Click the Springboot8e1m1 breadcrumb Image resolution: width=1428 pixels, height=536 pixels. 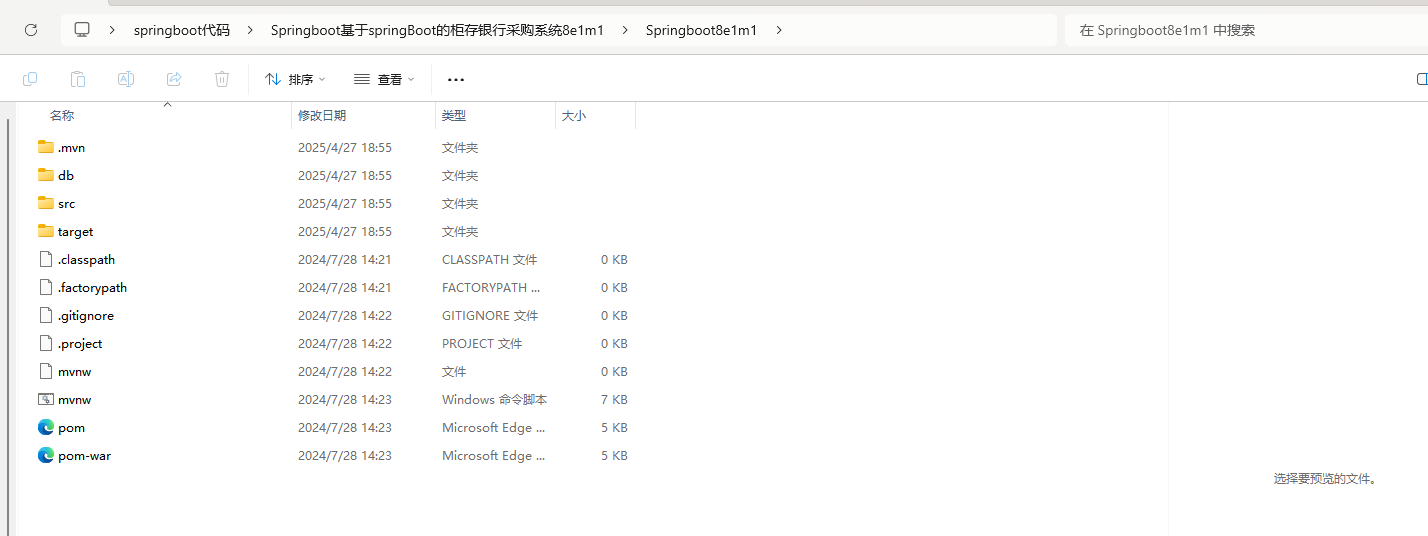click(701, 30)
